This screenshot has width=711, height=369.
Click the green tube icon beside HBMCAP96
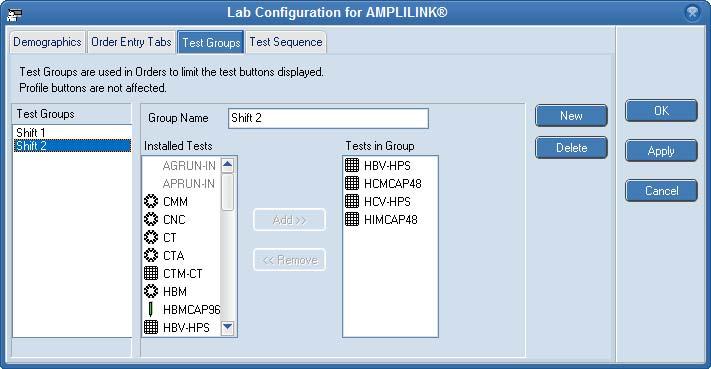coord(151,309)
